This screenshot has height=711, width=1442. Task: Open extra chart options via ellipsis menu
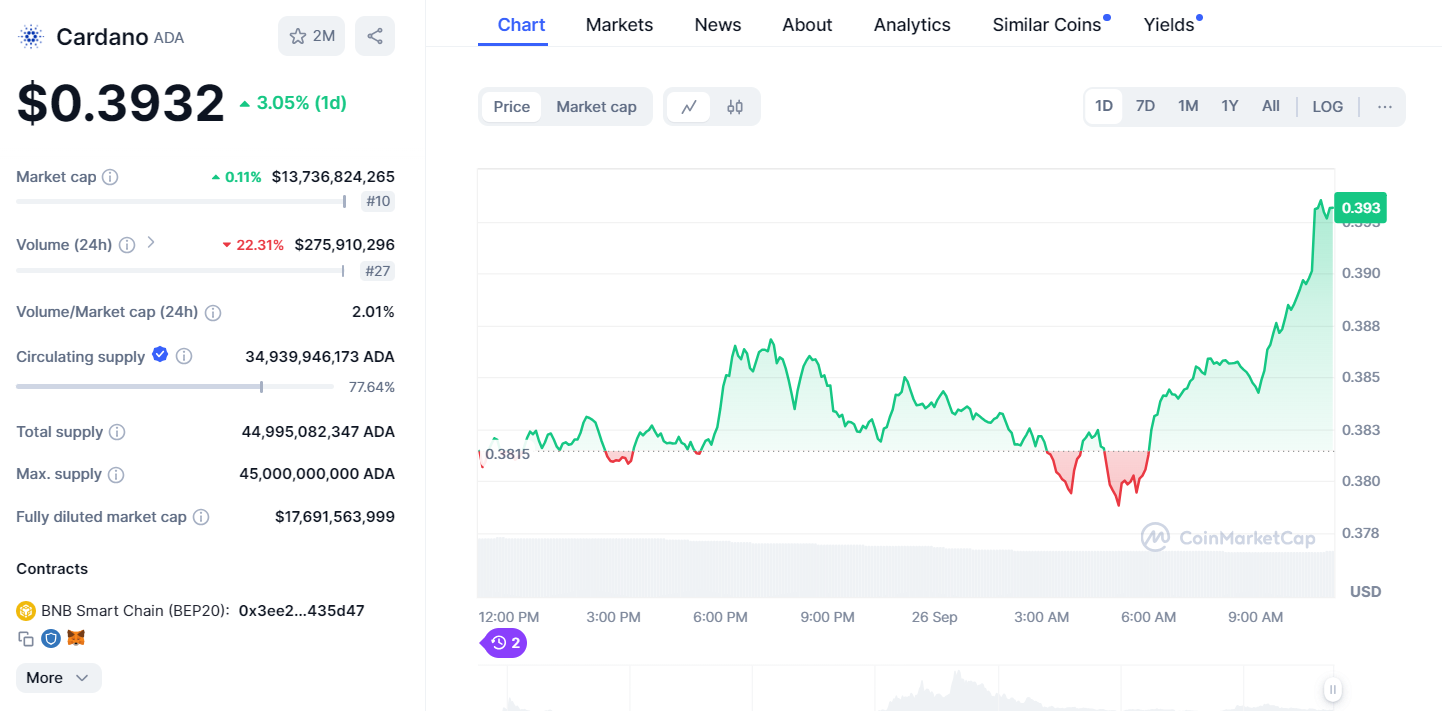pyautogui.click(x=1384, y=106)
